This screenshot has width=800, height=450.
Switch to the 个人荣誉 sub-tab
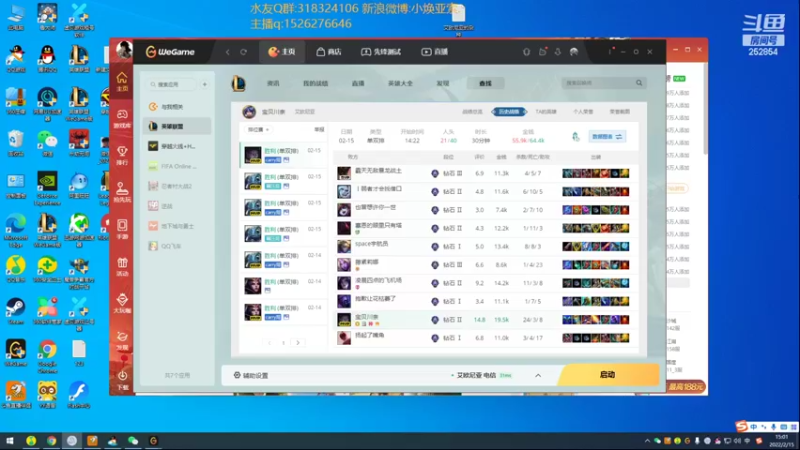[583, 112]
